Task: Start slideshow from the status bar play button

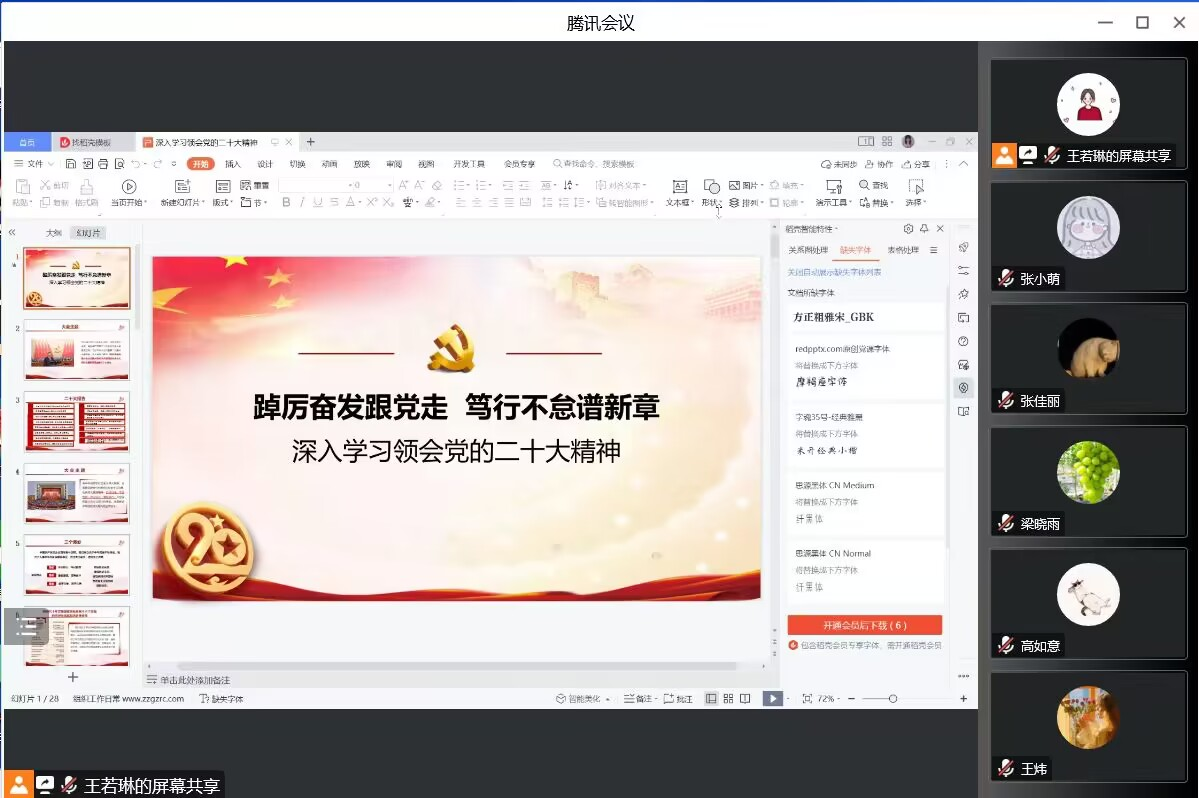Action: [771, 699]
